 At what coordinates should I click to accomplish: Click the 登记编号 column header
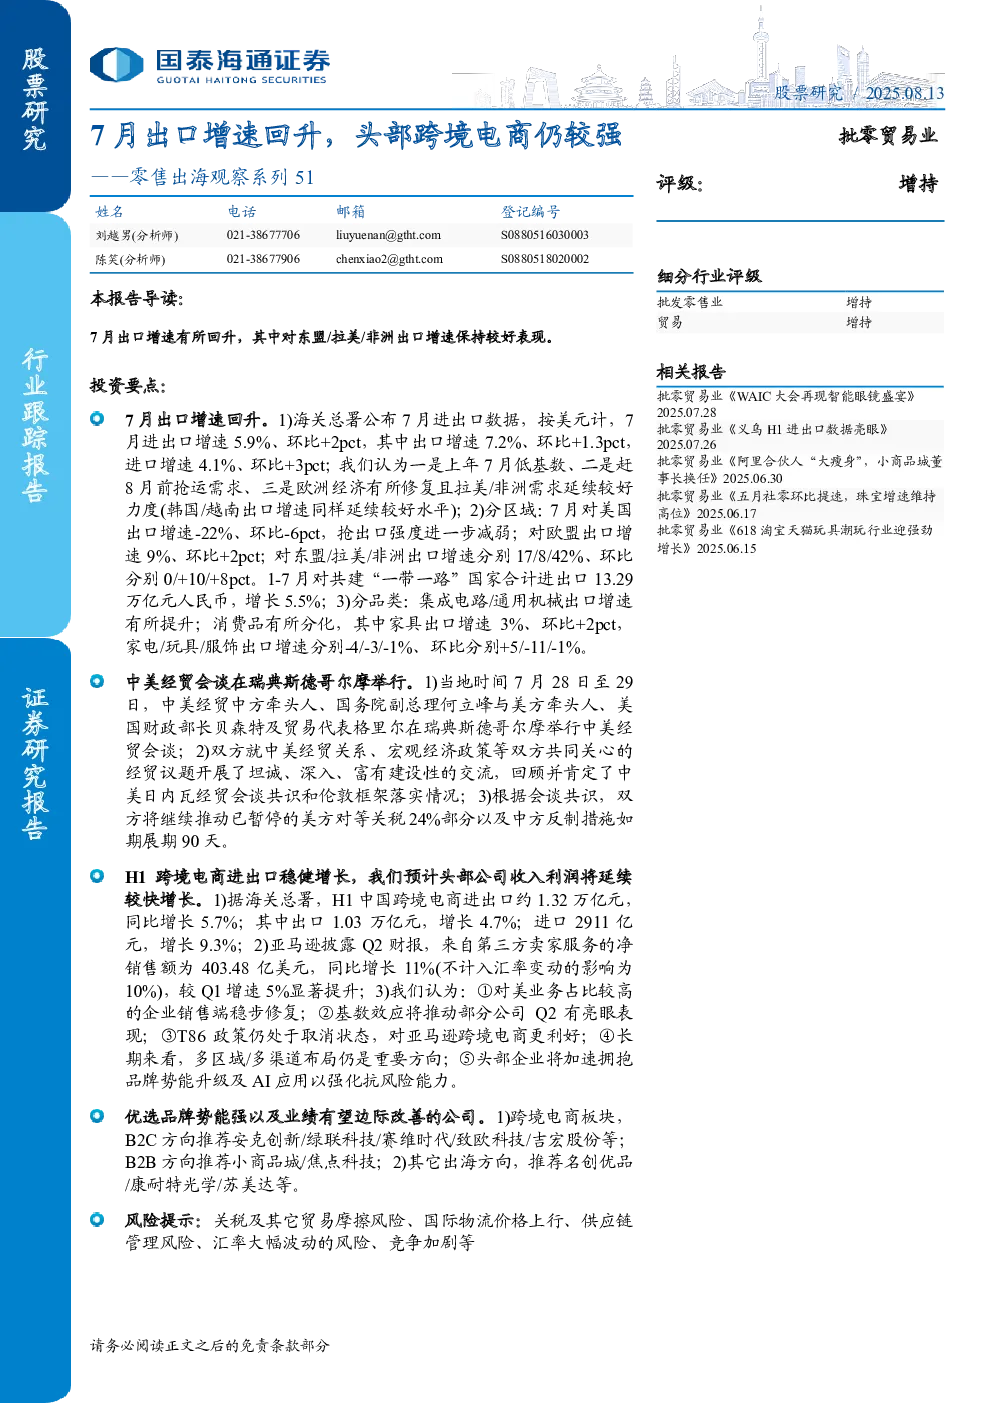531,212
